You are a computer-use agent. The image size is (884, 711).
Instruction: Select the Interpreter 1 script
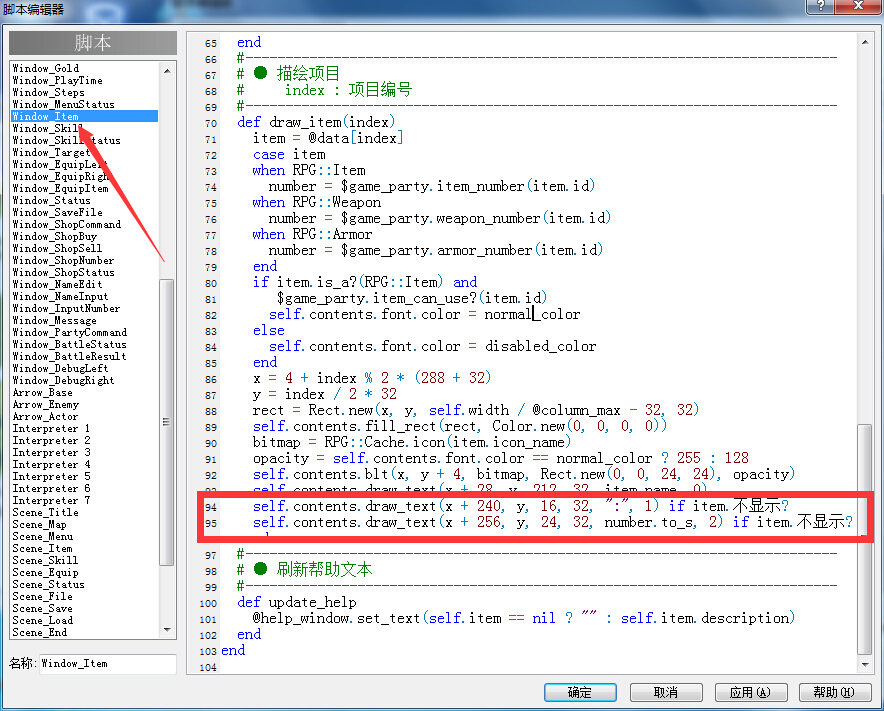51,429
